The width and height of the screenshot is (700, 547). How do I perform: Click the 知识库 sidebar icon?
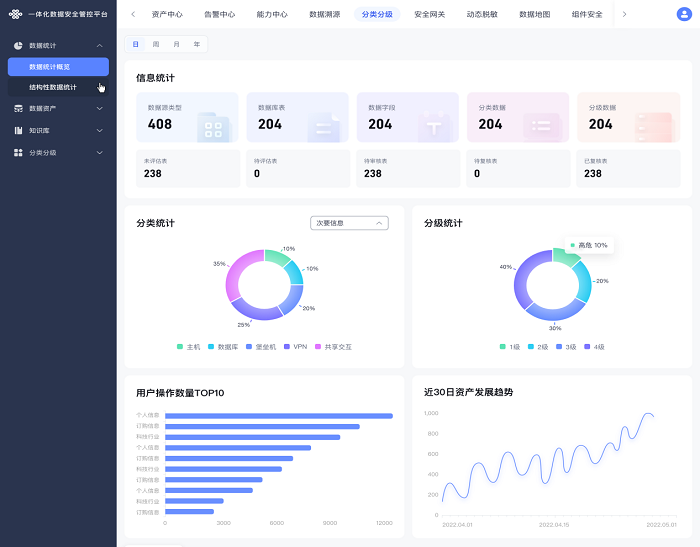click(x=18, y=130)
